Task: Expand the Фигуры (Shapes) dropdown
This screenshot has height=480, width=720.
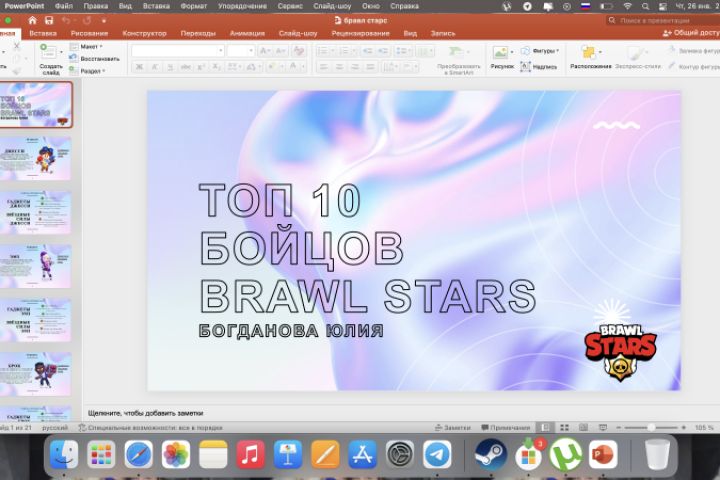Action: (x=541, y=51)
